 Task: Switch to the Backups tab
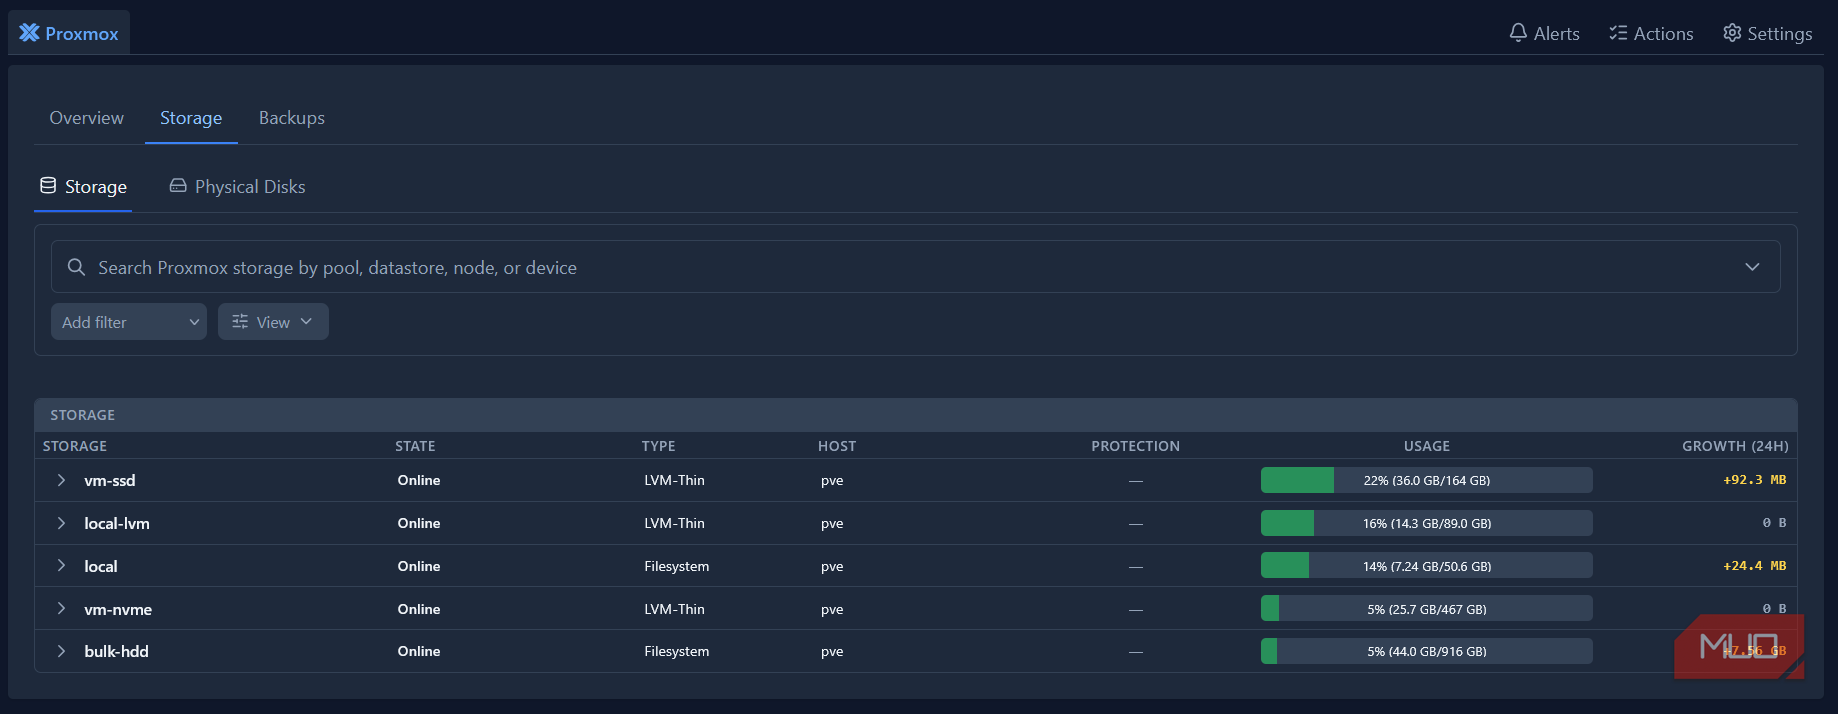click(292, 118)
